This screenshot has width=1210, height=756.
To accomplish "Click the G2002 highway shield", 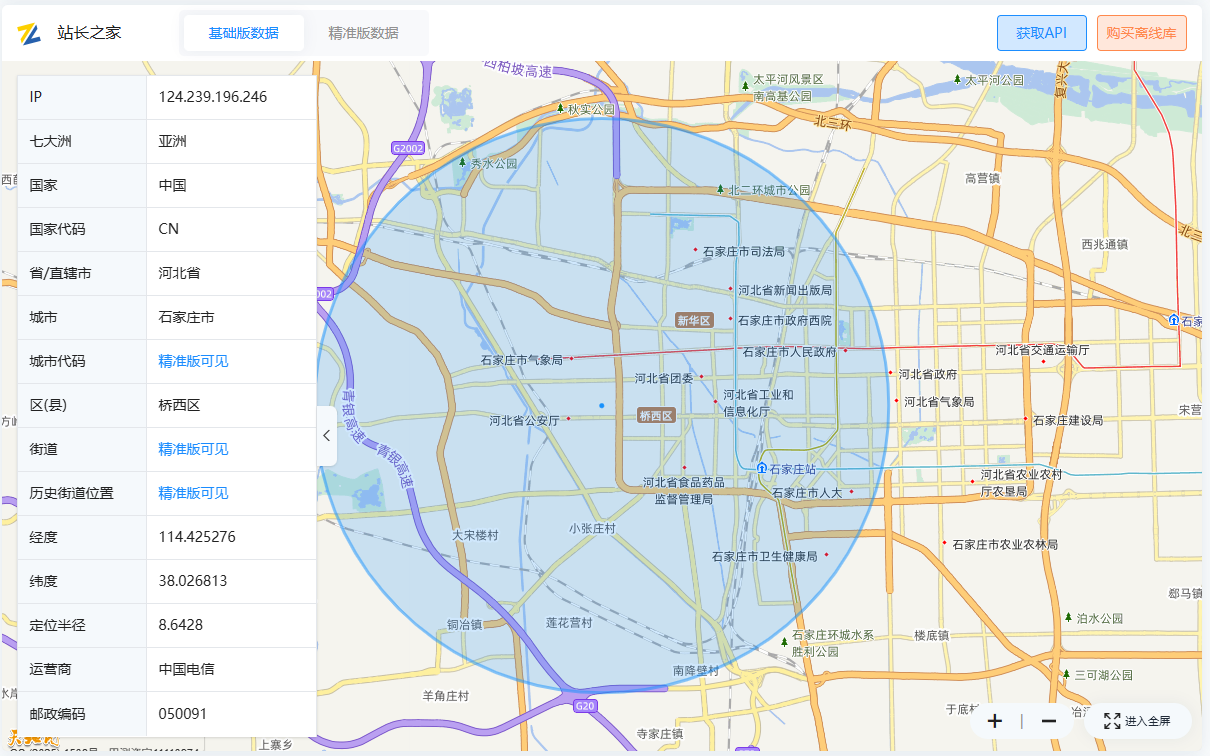I will pos(408,148).
